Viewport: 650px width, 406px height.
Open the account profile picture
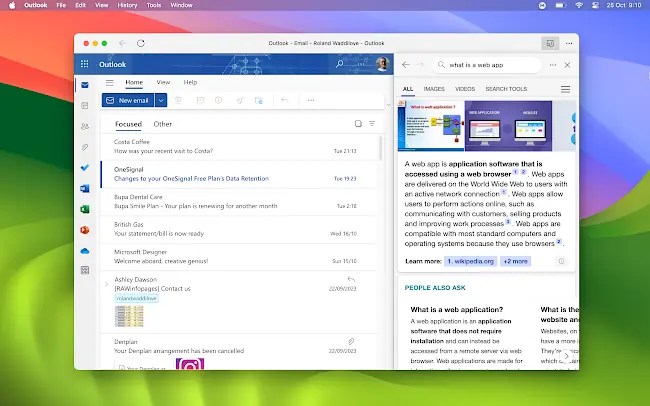[x=383, y=64]
